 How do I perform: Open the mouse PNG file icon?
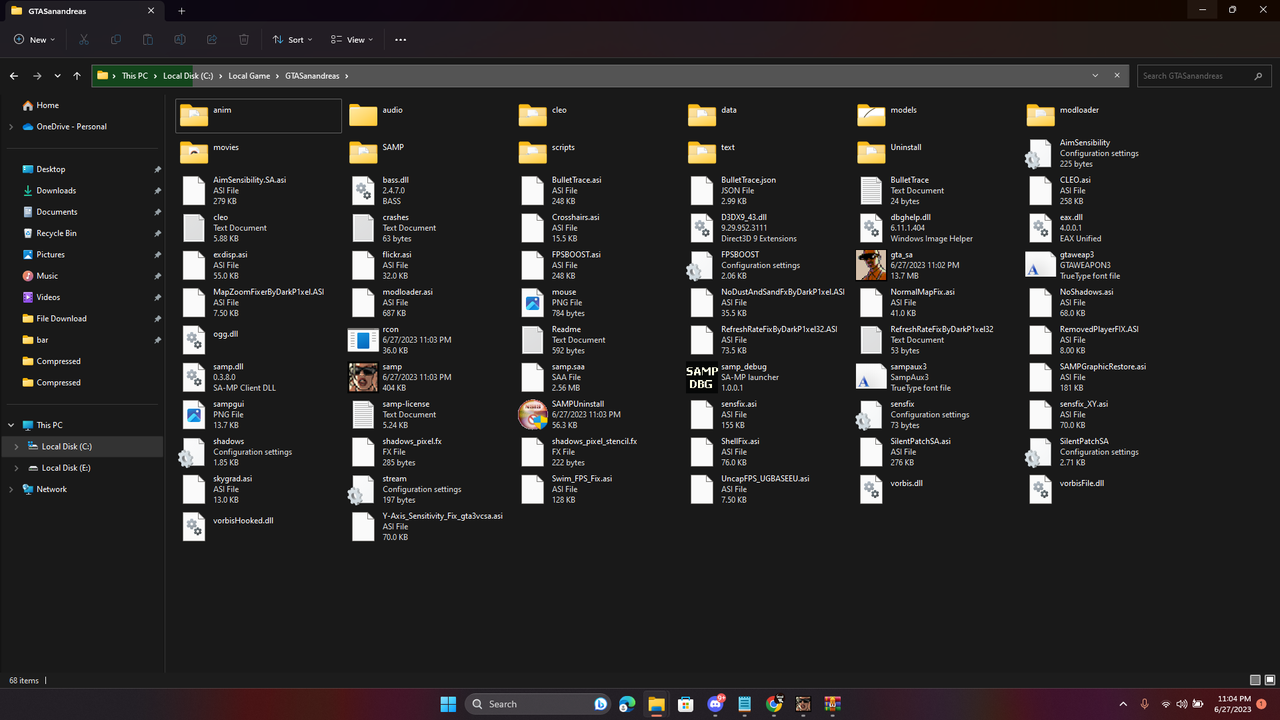532,302
